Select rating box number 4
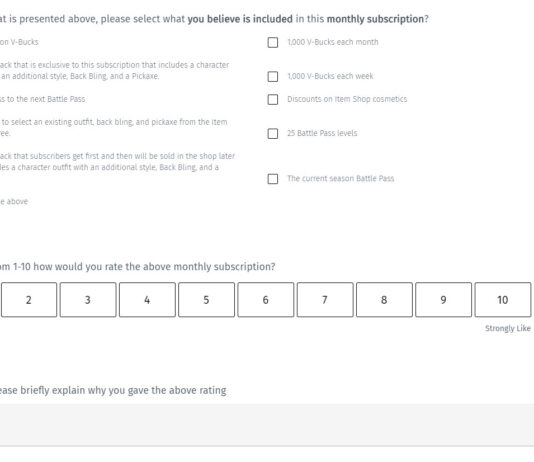Image resolution: width=534 pixels, height=462 pixels. 147,300
